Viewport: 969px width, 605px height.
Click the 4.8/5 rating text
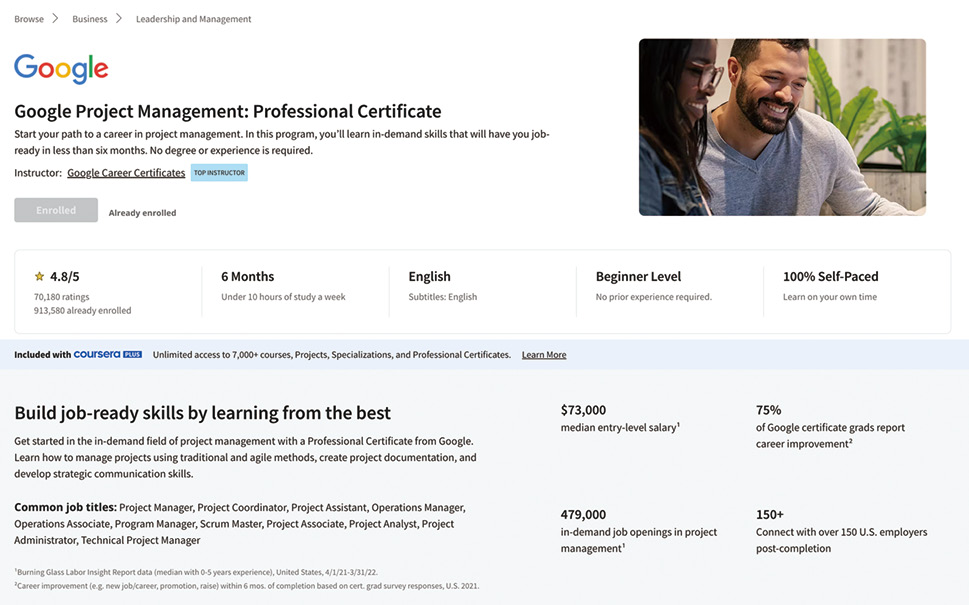pos(64,276)
